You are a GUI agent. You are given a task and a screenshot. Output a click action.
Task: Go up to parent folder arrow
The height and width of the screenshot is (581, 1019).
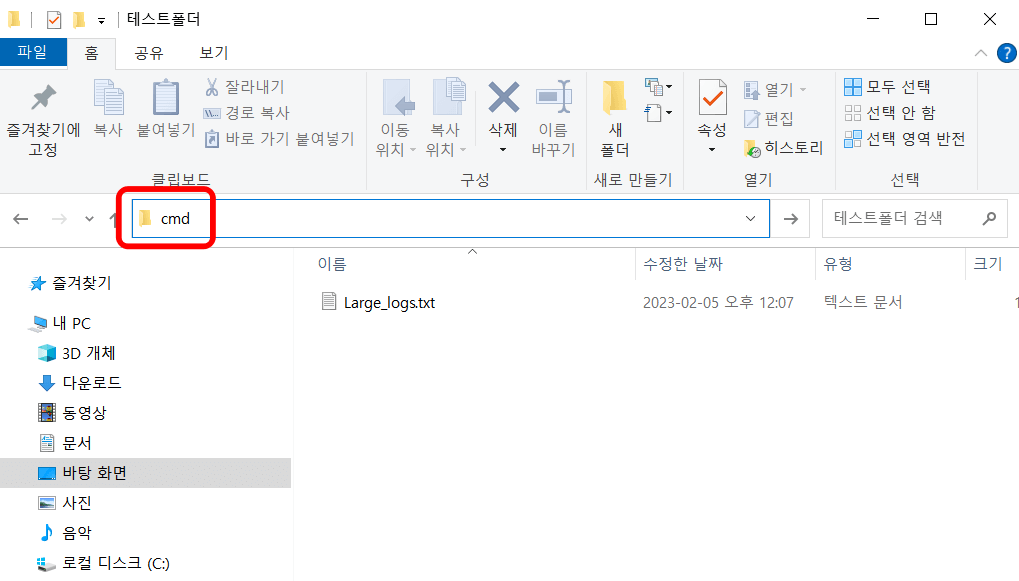[112, 218]
